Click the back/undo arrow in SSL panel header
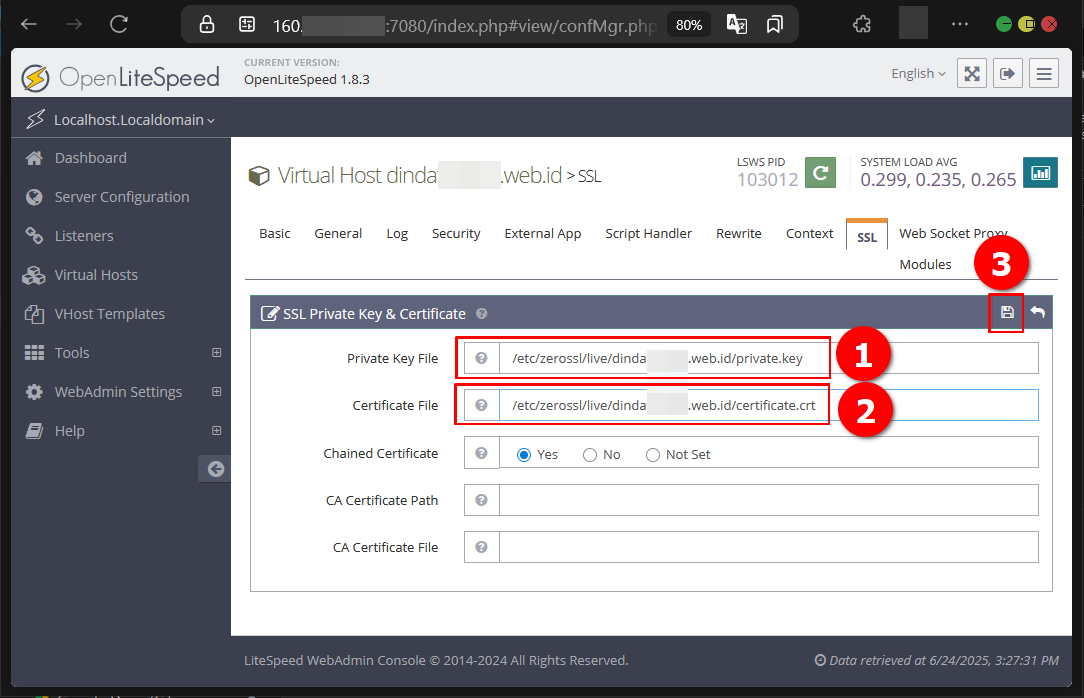 coord(1037,312)
